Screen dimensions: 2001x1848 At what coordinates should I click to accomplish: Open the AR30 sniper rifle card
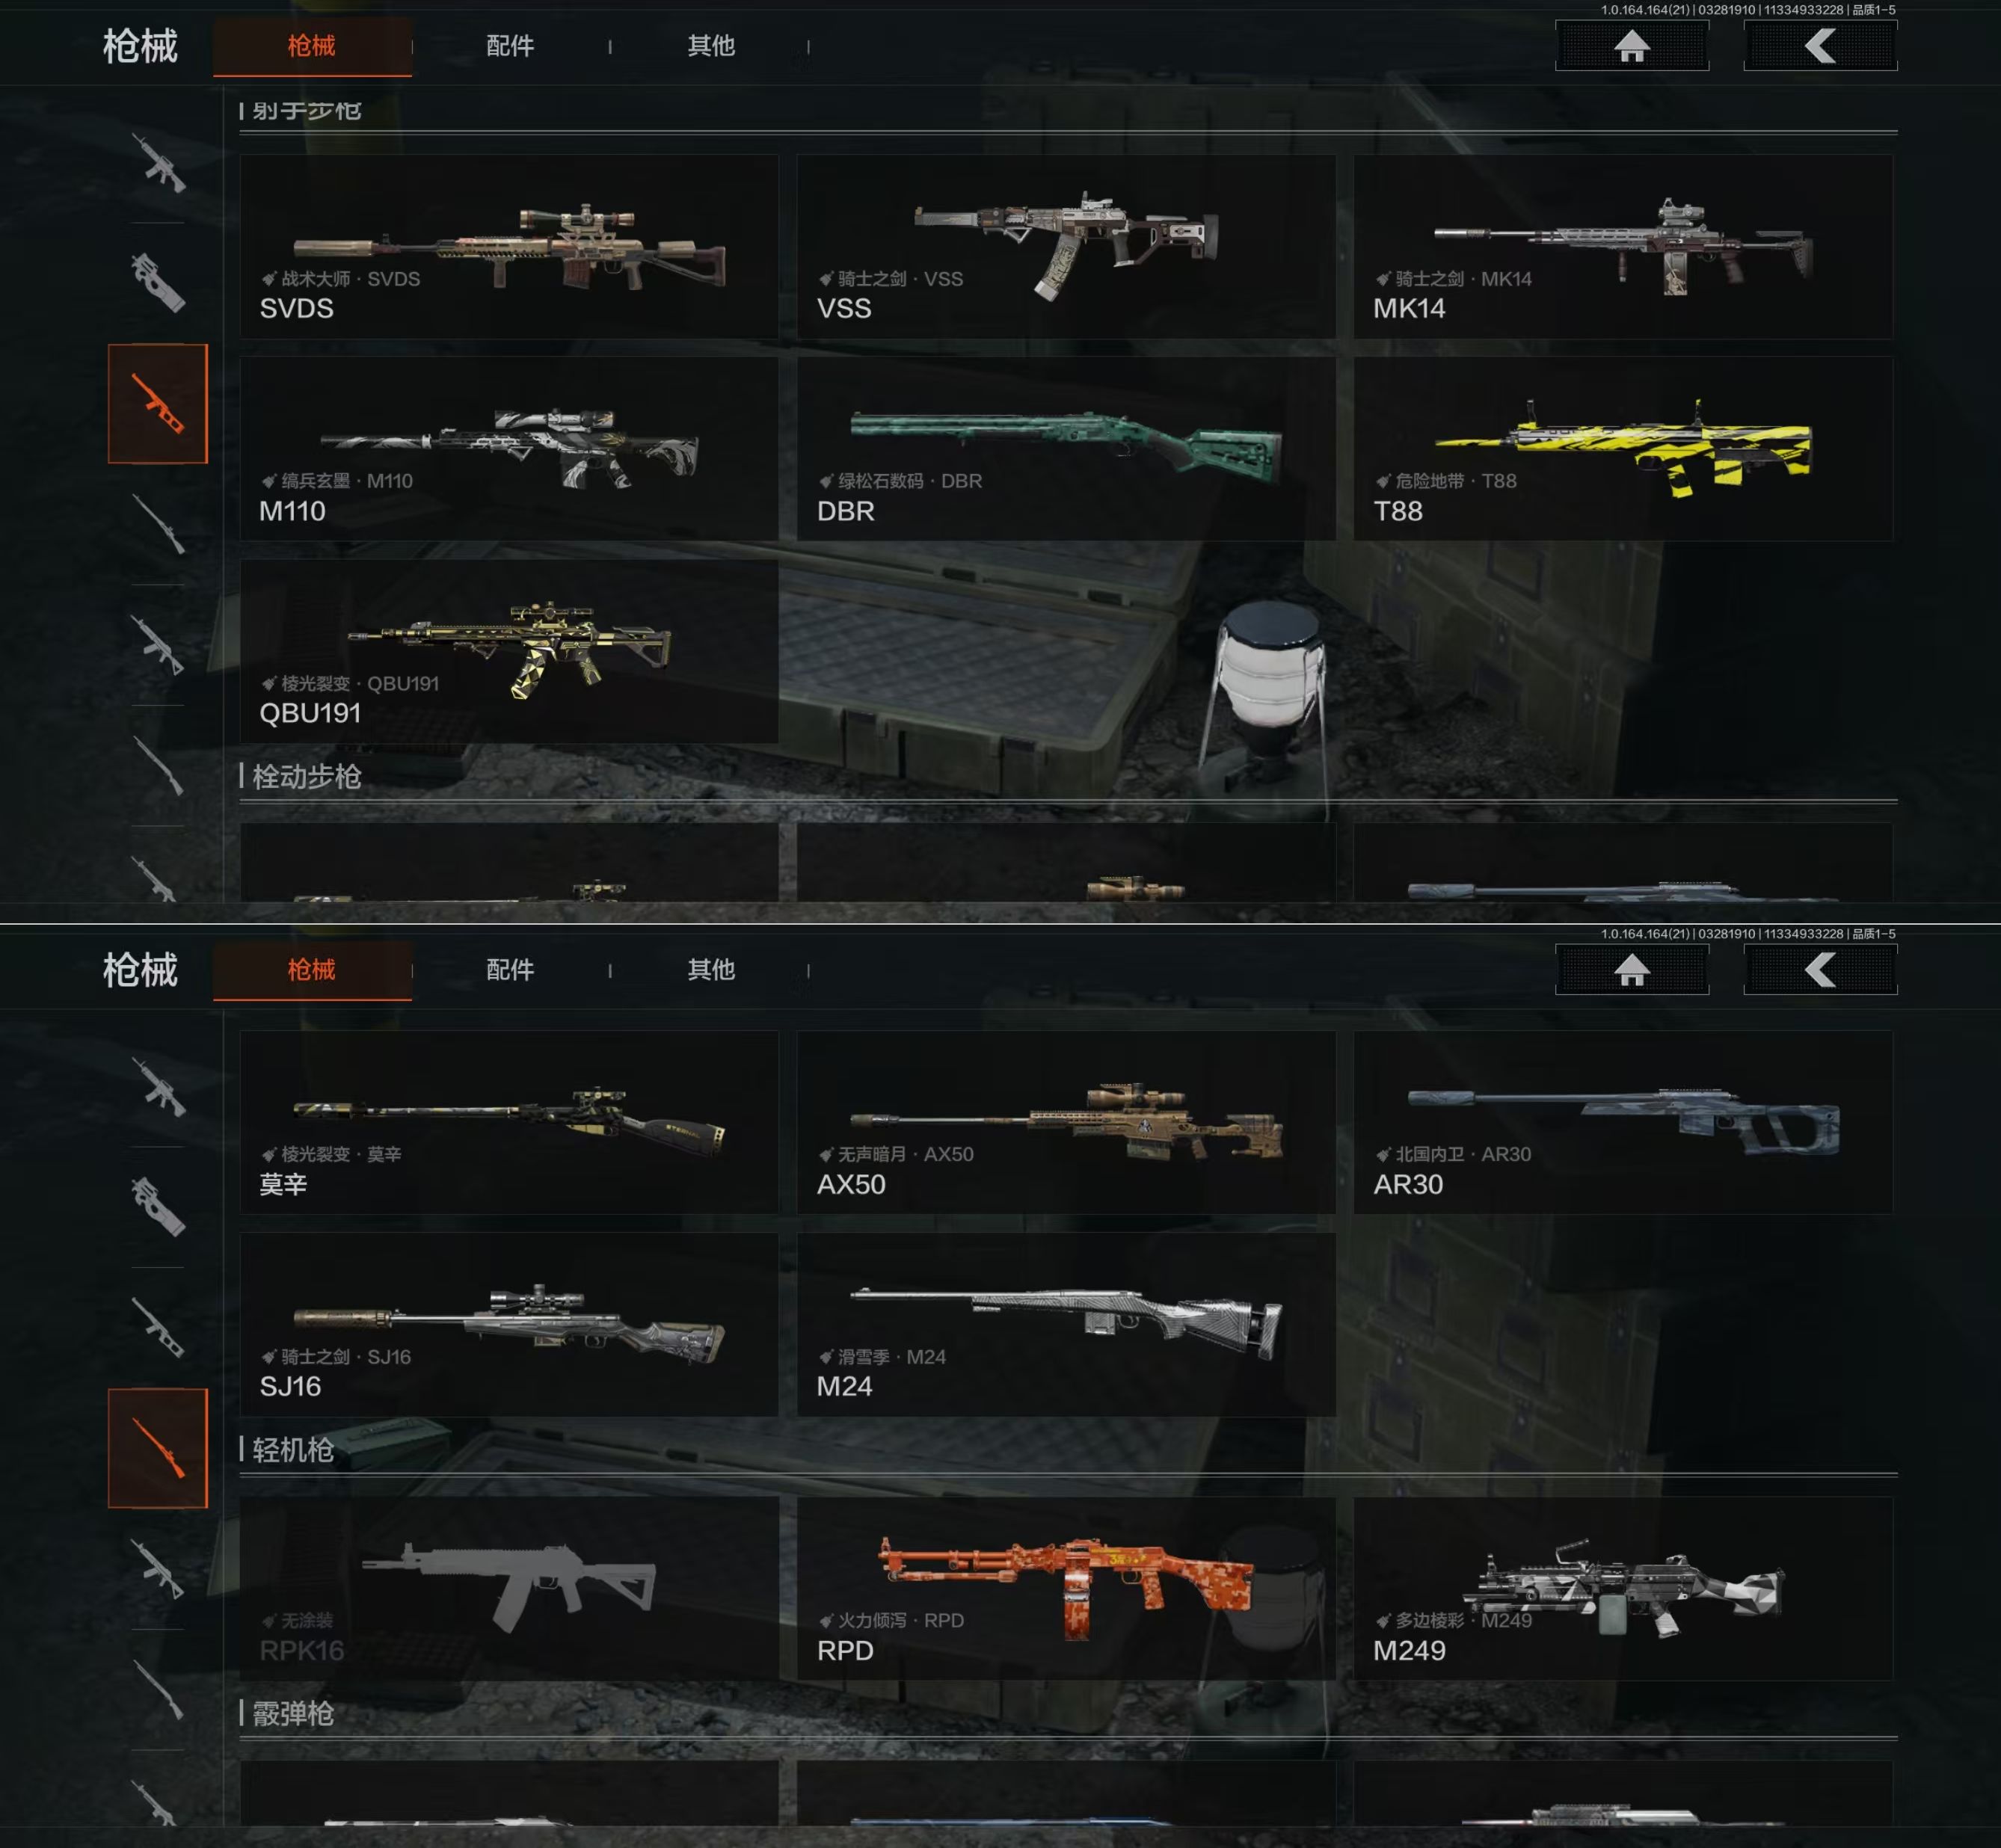(x=1623, y=1122)
